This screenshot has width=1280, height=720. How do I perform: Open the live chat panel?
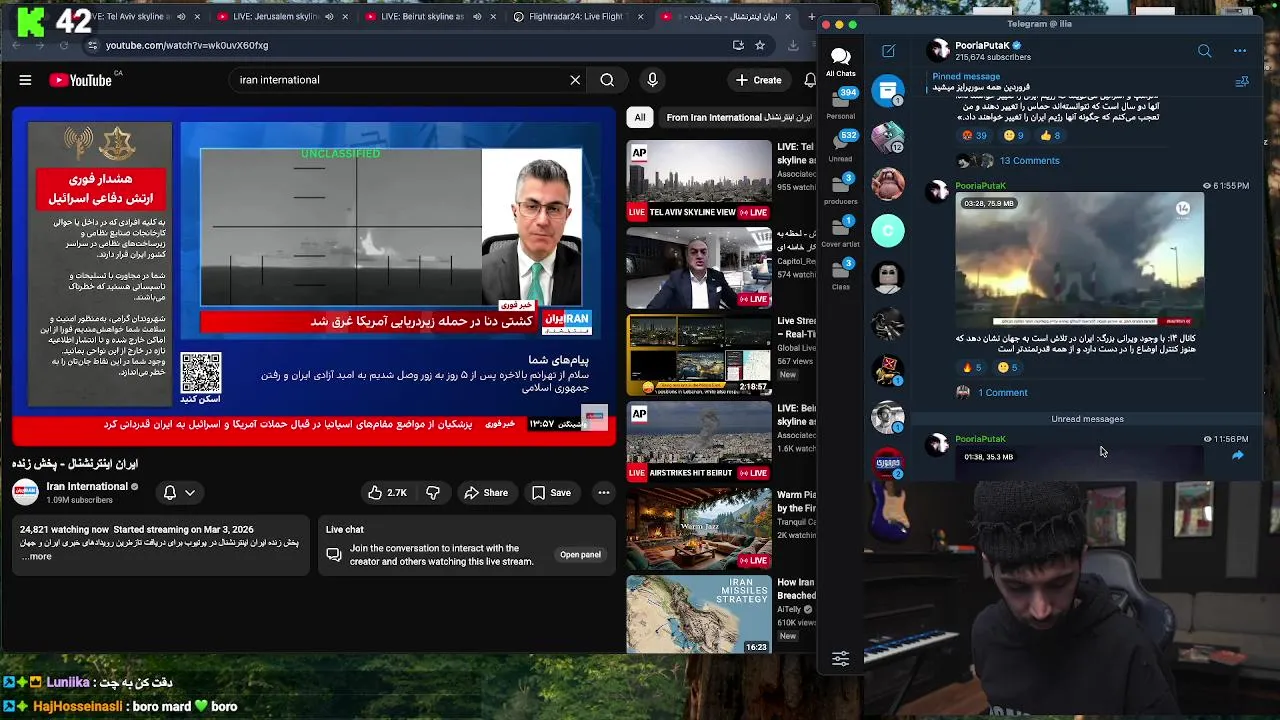[x=580, y=554]
